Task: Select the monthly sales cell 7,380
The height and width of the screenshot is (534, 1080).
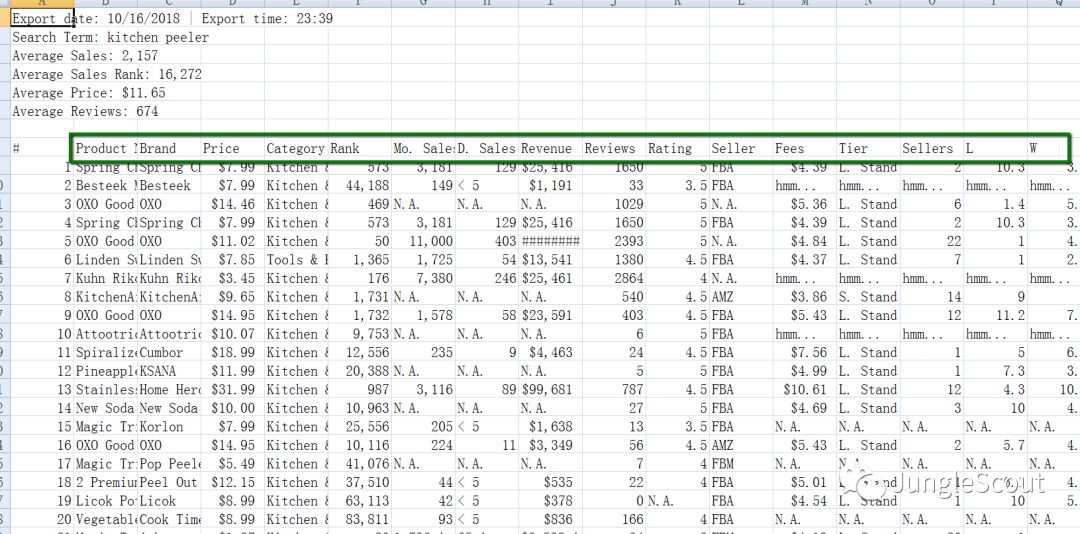Action: [x=423, y=278]
